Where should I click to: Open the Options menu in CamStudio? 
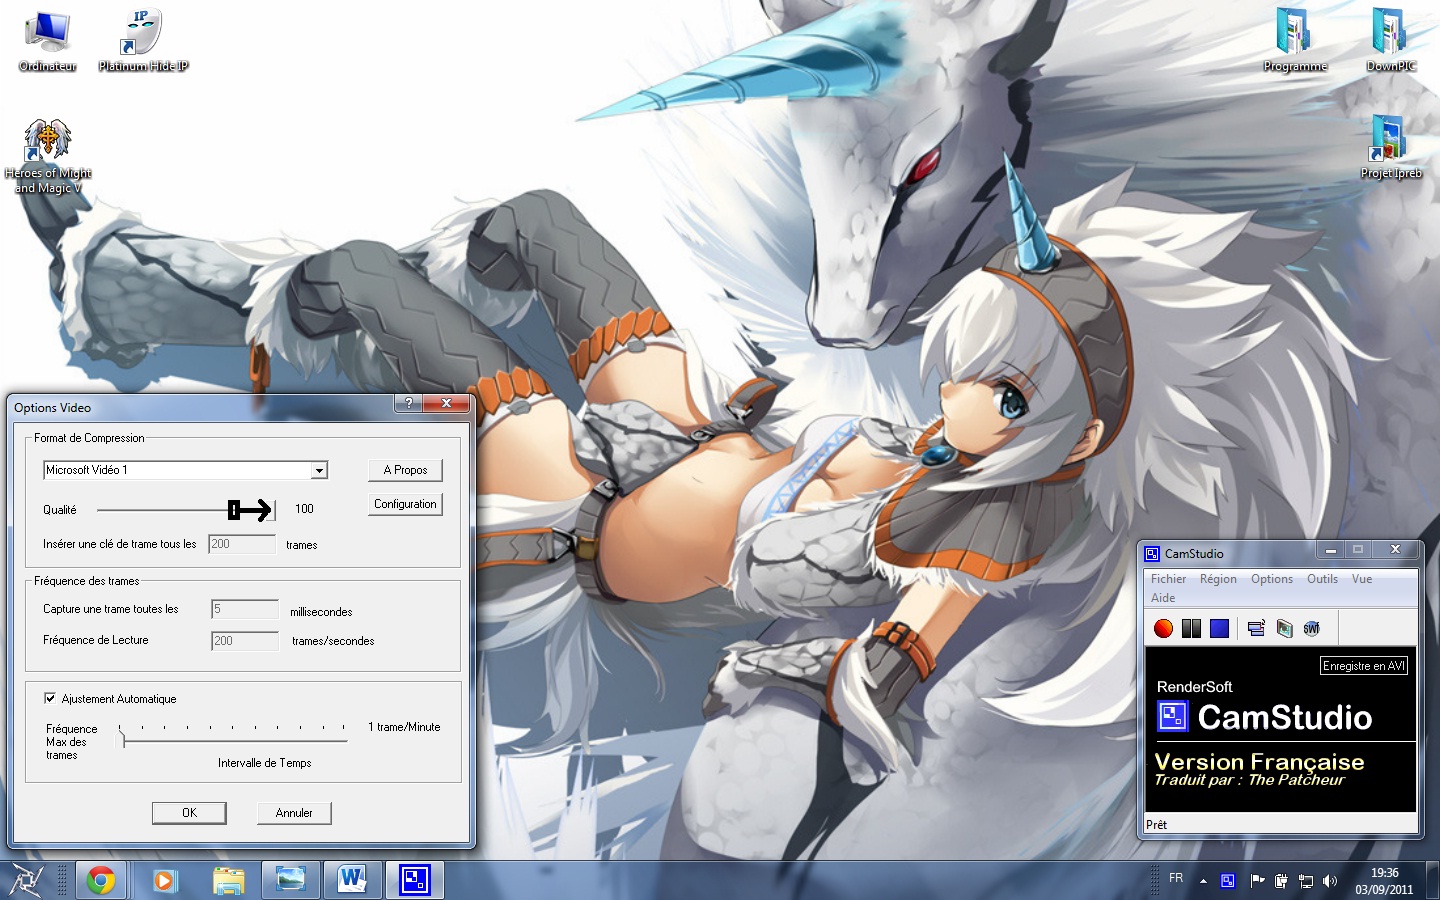pos(1272,579)
